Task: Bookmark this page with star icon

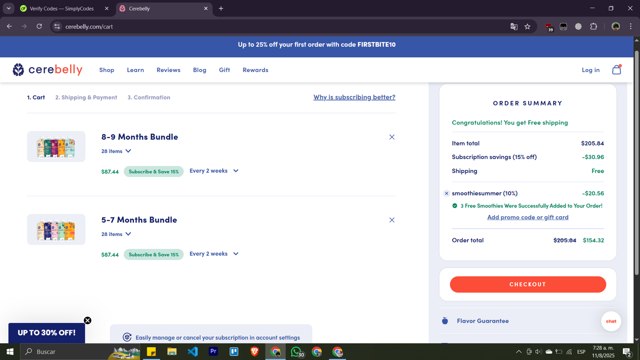Action: [527, 27]
